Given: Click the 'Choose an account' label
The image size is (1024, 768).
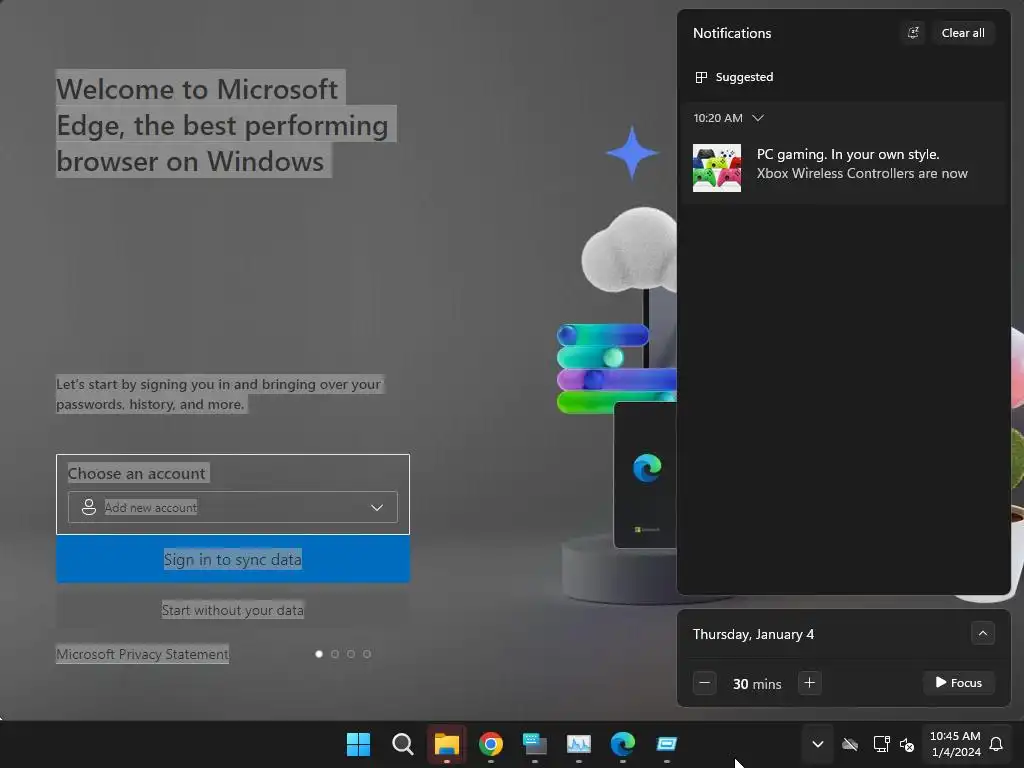Looking at the screenshot, I should click(x=136, y=473).
